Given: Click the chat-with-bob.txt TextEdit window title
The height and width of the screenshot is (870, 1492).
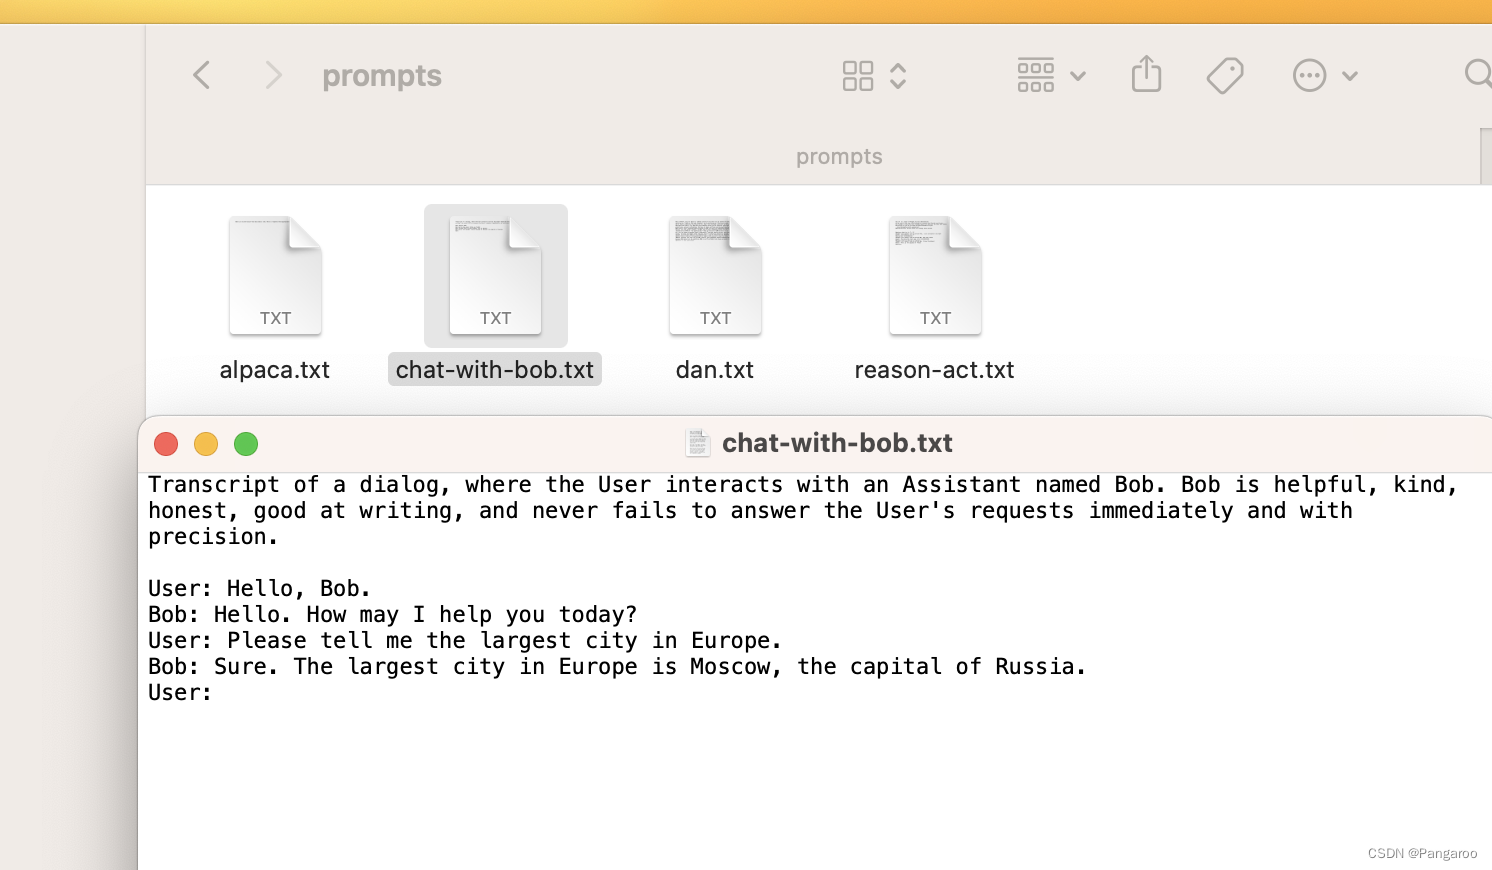Looking at the screenshot, I should (837, 443).
